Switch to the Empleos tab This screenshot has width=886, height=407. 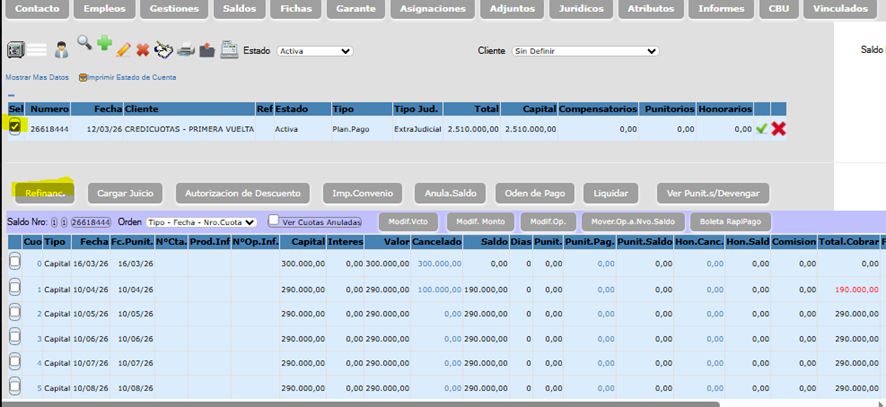(x=105, y=9)
